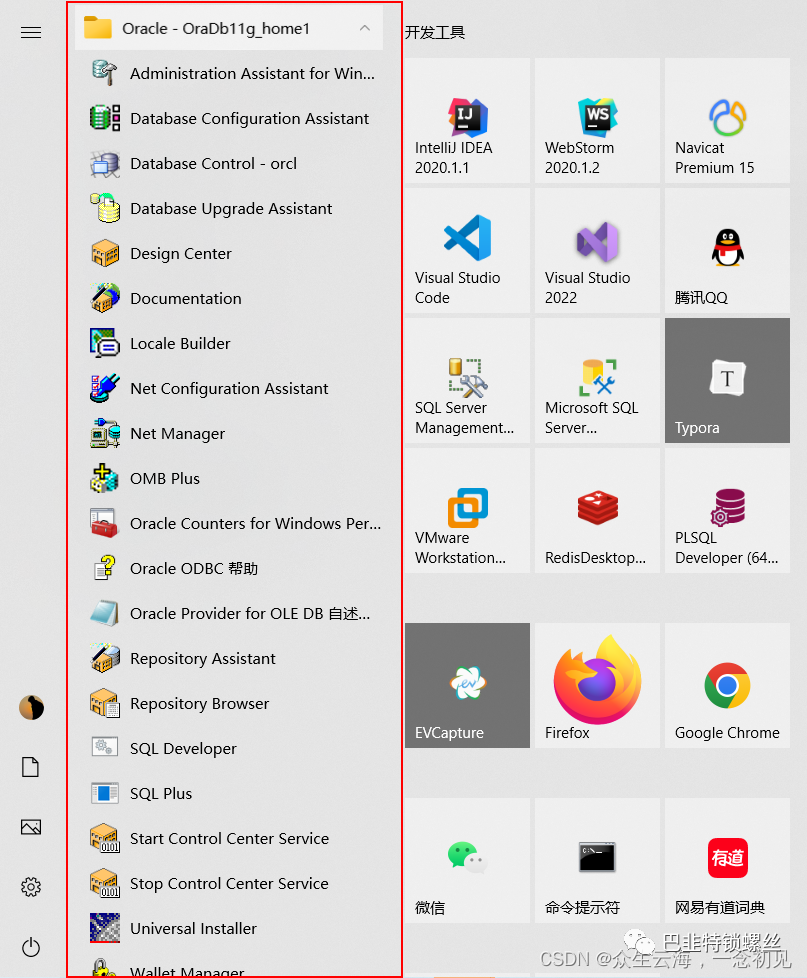
Task: Open Administration Assistant for Windows icon
Action: [105, 73]
